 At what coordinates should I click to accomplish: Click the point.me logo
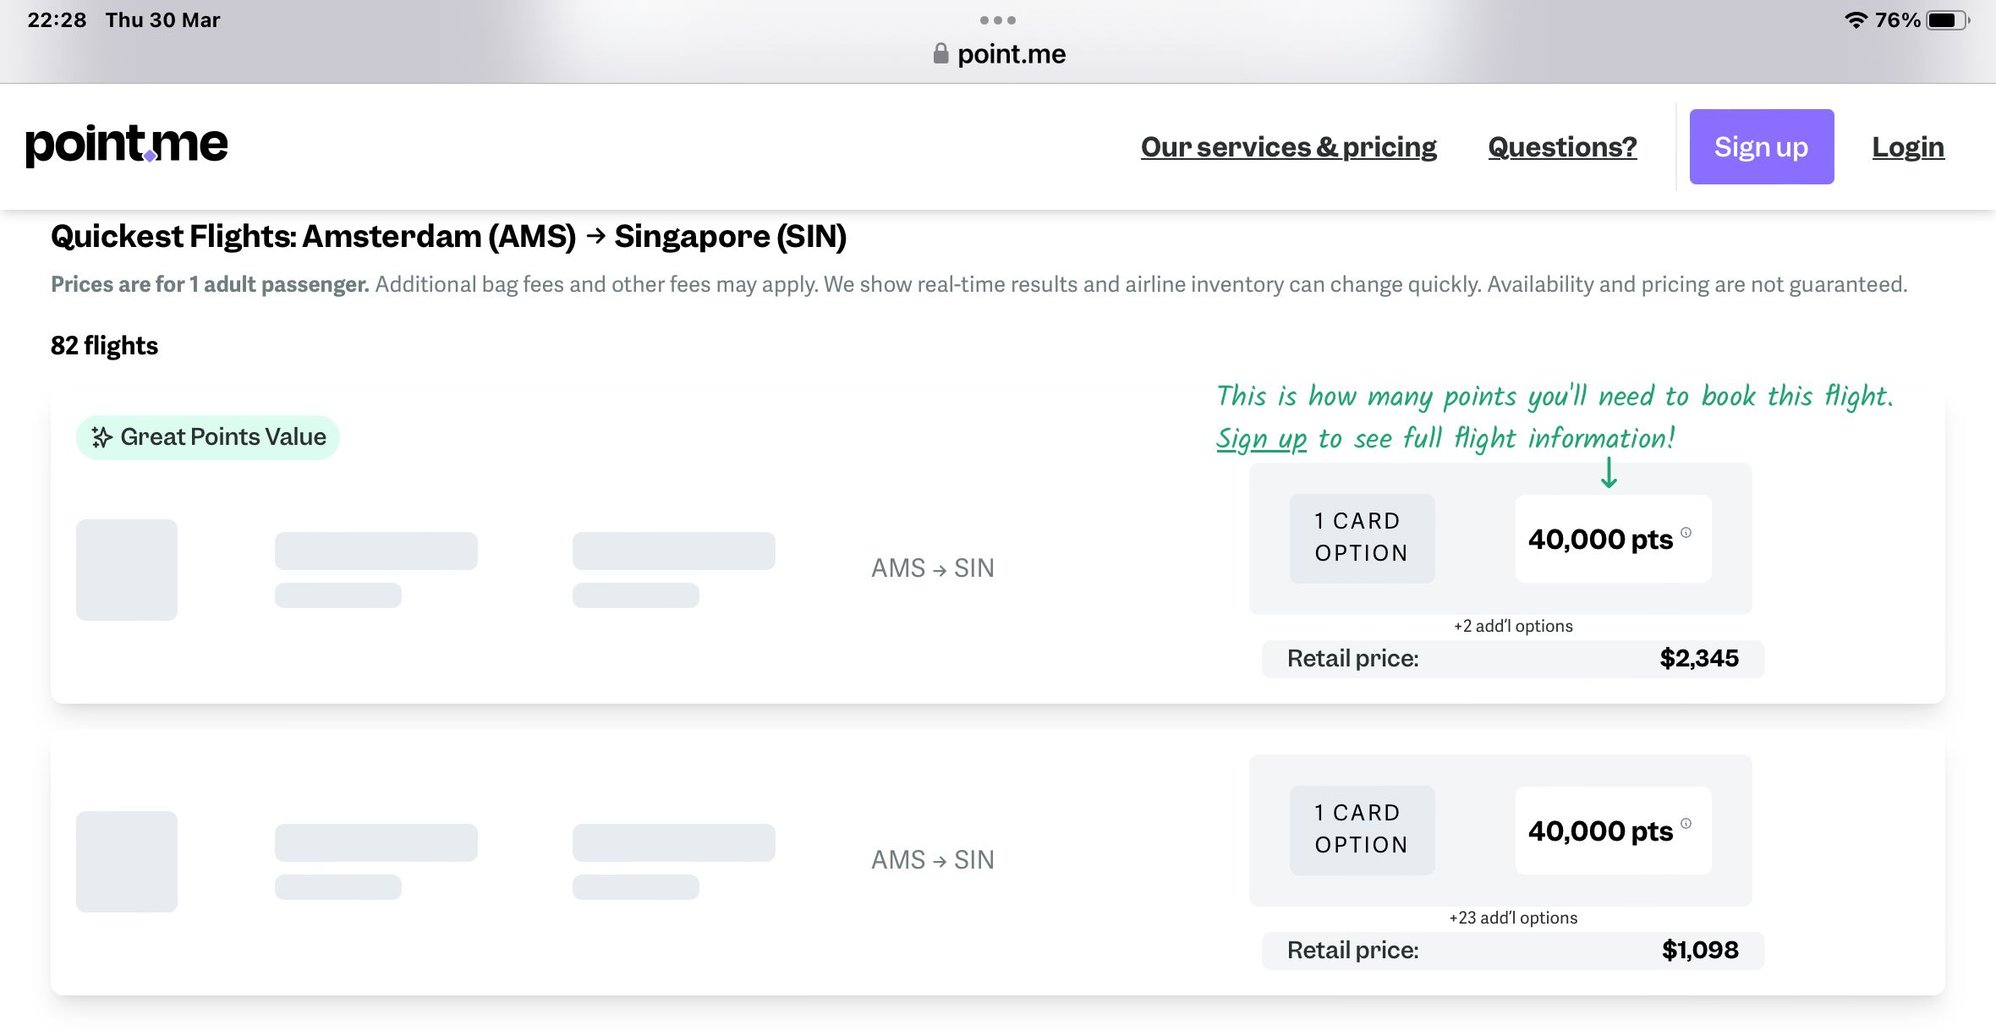(x=127, y=145)
